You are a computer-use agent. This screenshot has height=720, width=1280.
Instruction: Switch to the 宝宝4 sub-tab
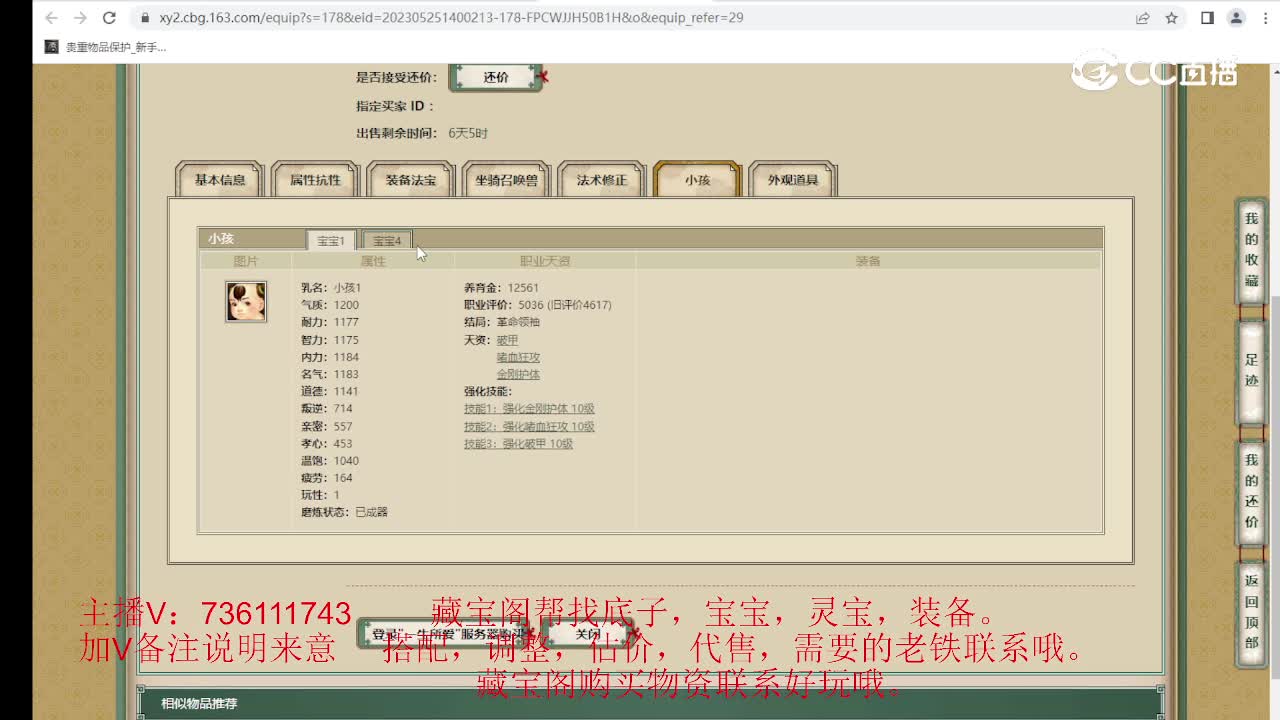387,240
